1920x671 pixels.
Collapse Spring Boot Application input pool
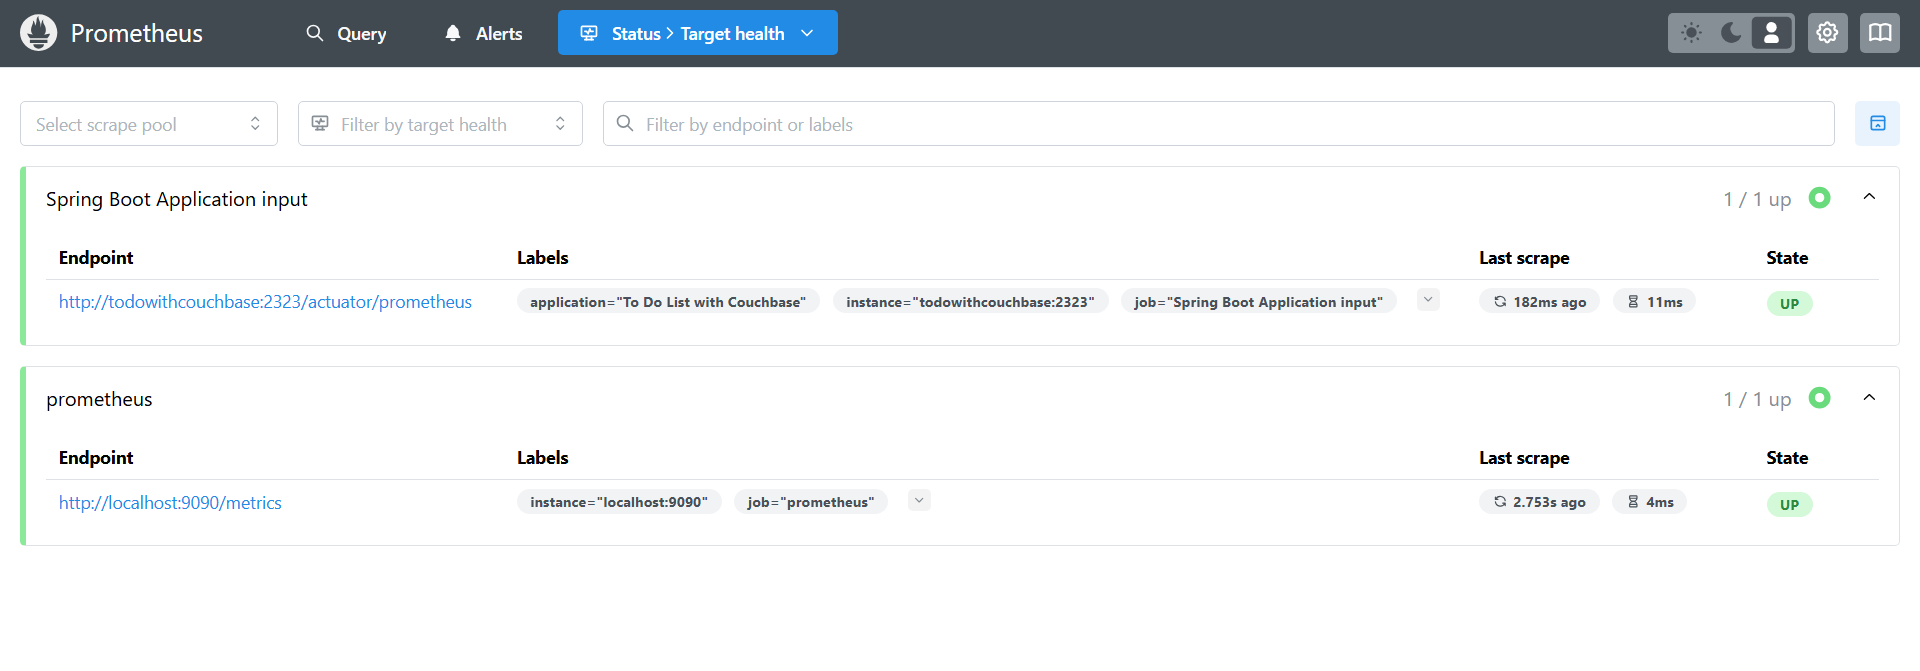tap(1869, 197)
